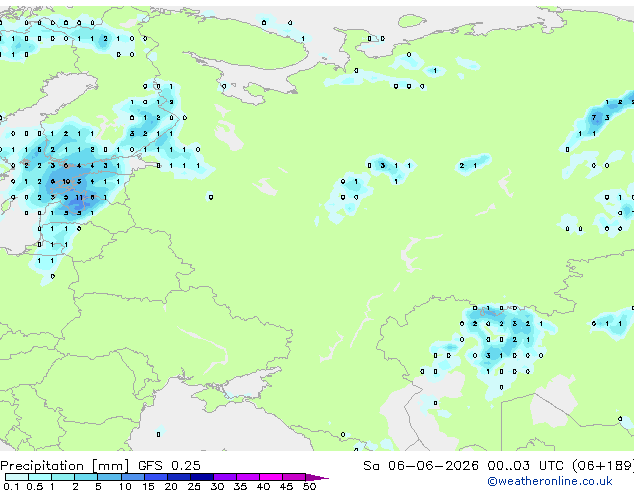The height and width of the screenshot is (490, 634).
Task: Pick the palest 0.1–0.5 mm legend swatch
Action: (x=17, y=477)
